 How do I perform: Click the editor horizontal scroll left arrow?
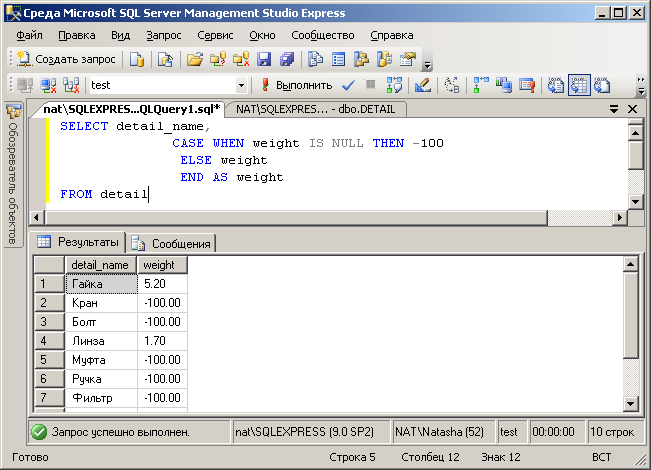point(37,218)
